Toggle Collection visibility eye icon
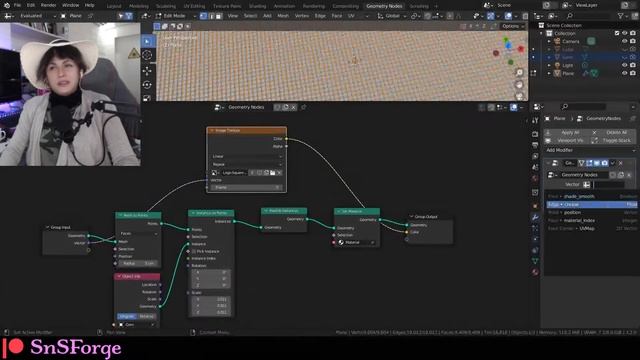Viewport: 640px width, 360px height. click(624, 33)
